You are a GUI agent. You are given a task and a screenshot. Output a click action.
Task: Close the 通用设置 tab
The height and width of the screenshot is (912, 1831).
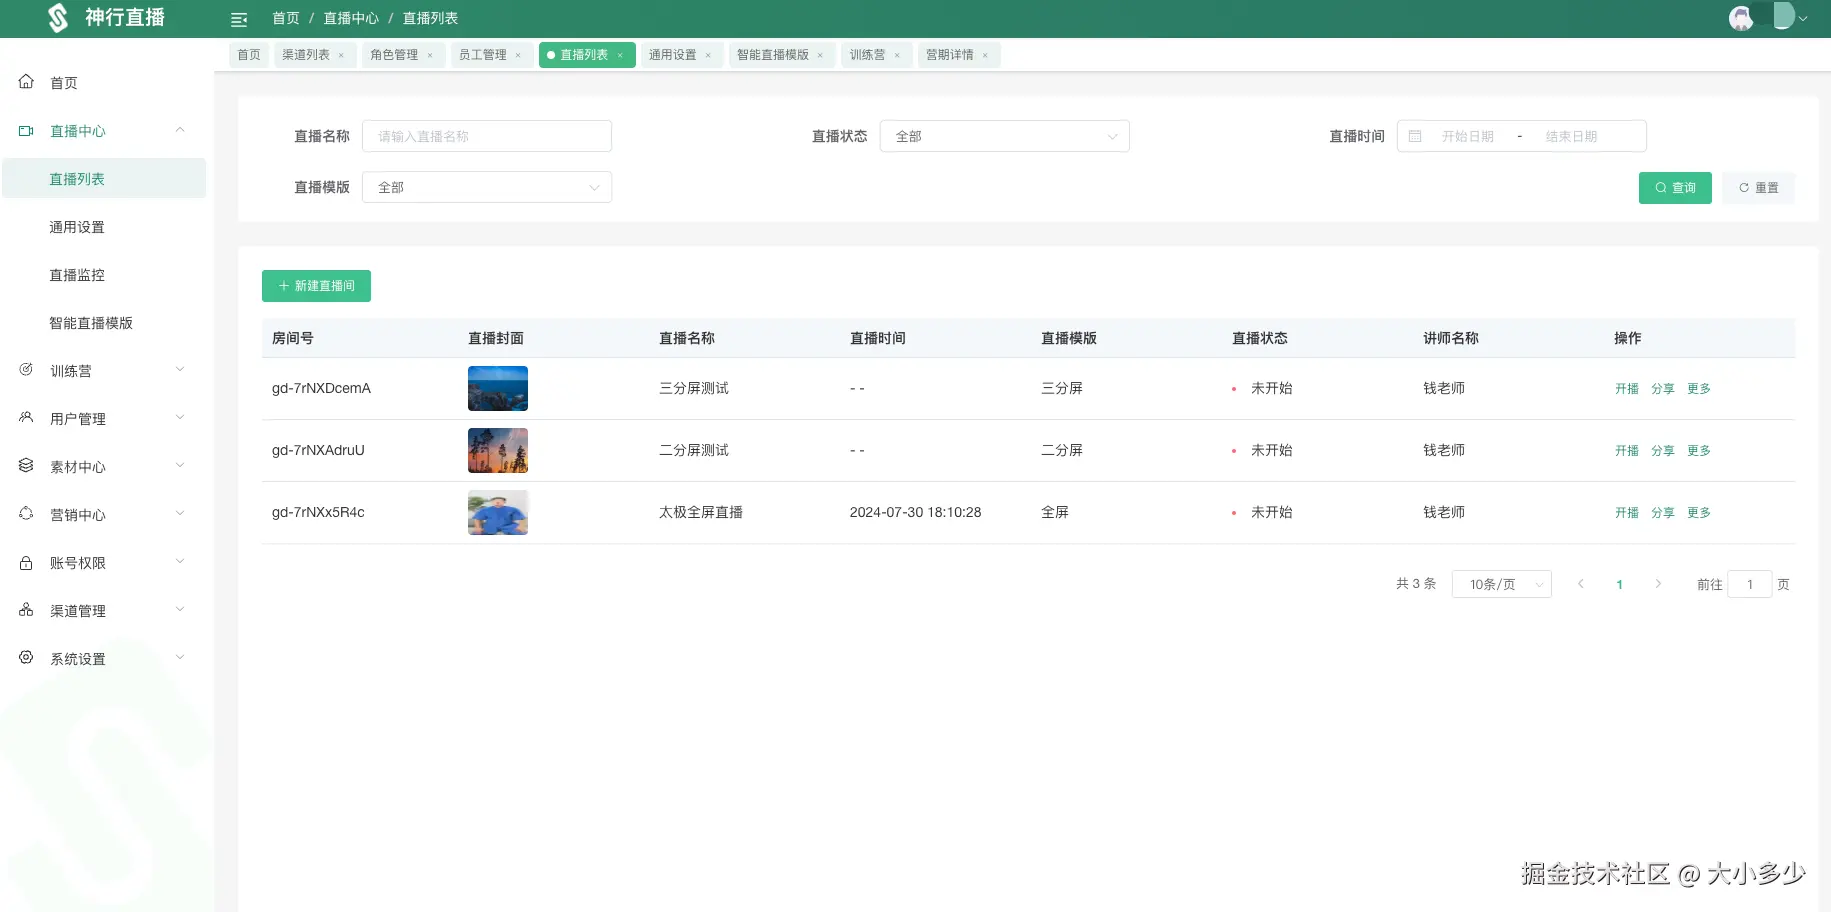[708, 55]
